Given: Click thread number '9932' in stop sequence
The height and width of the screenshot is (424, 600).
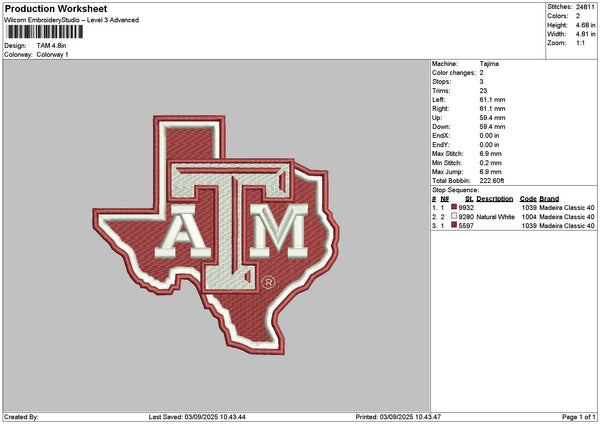Looking at the screenshot, I should [466, 208].
